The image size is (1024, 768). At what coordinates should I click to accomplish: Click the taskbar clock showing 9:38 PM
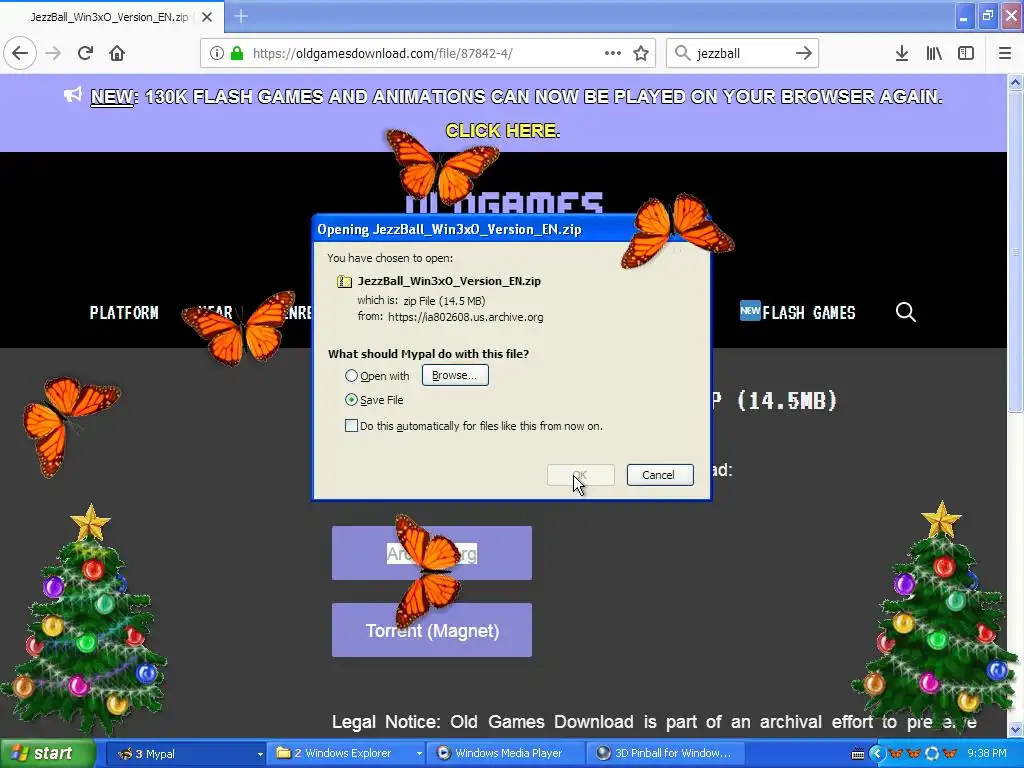986,754
